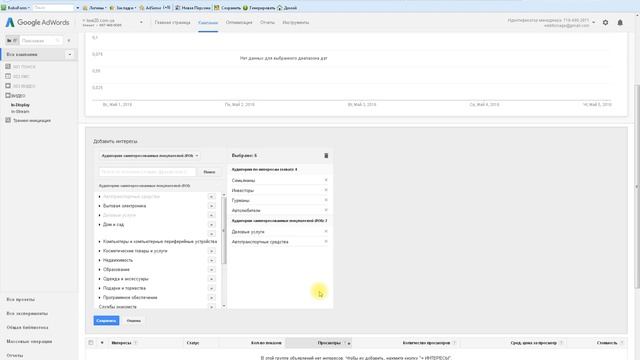Screen dimensions: 640x360
Task: Click the page vertical scrollbar
Action: point(637,186)
